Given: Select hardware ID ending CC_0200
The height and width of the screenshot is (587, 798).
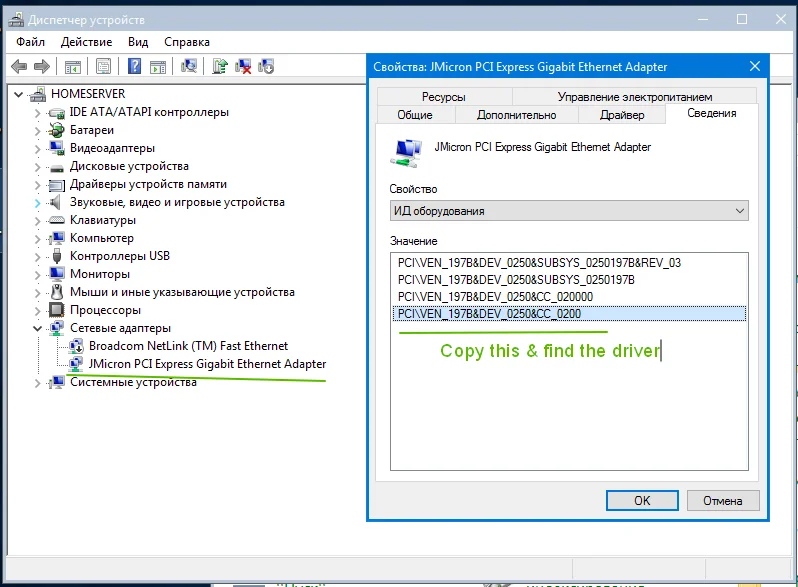Looking at the screenshot, I should click(x=569, y=314).
